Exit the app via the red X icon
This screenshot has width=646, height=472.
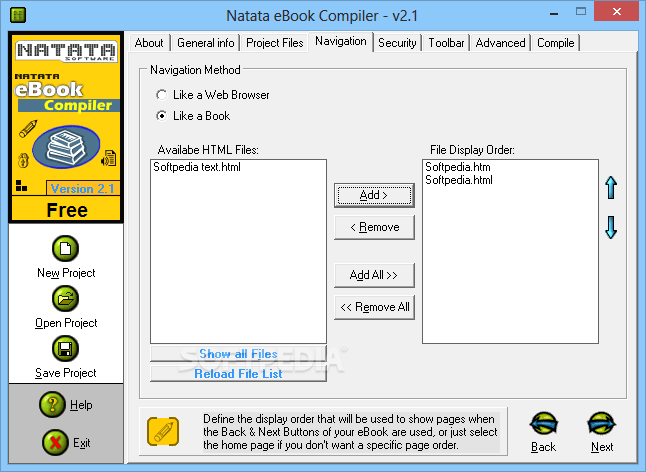click(55, 442)
